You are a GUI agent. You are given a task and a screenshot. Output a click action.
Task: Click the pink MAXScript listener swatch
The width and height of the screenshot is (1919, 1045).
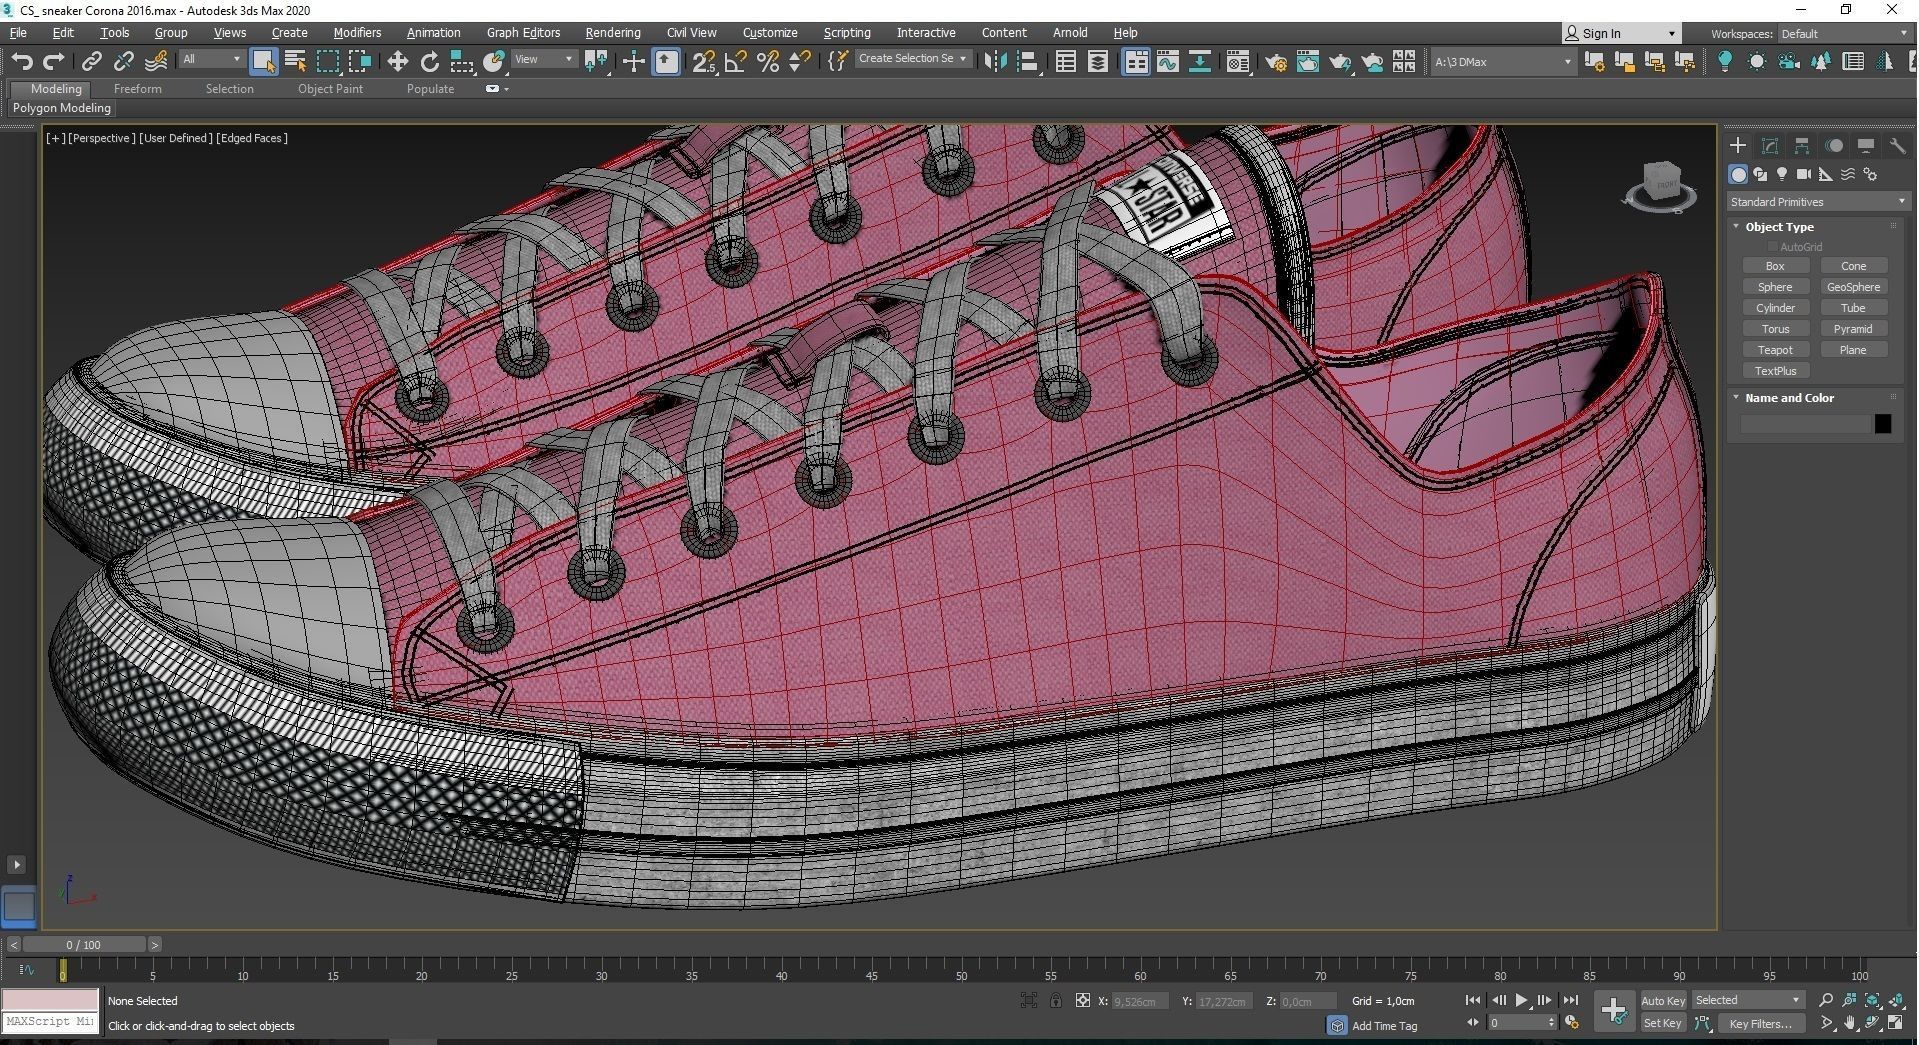50,1000
